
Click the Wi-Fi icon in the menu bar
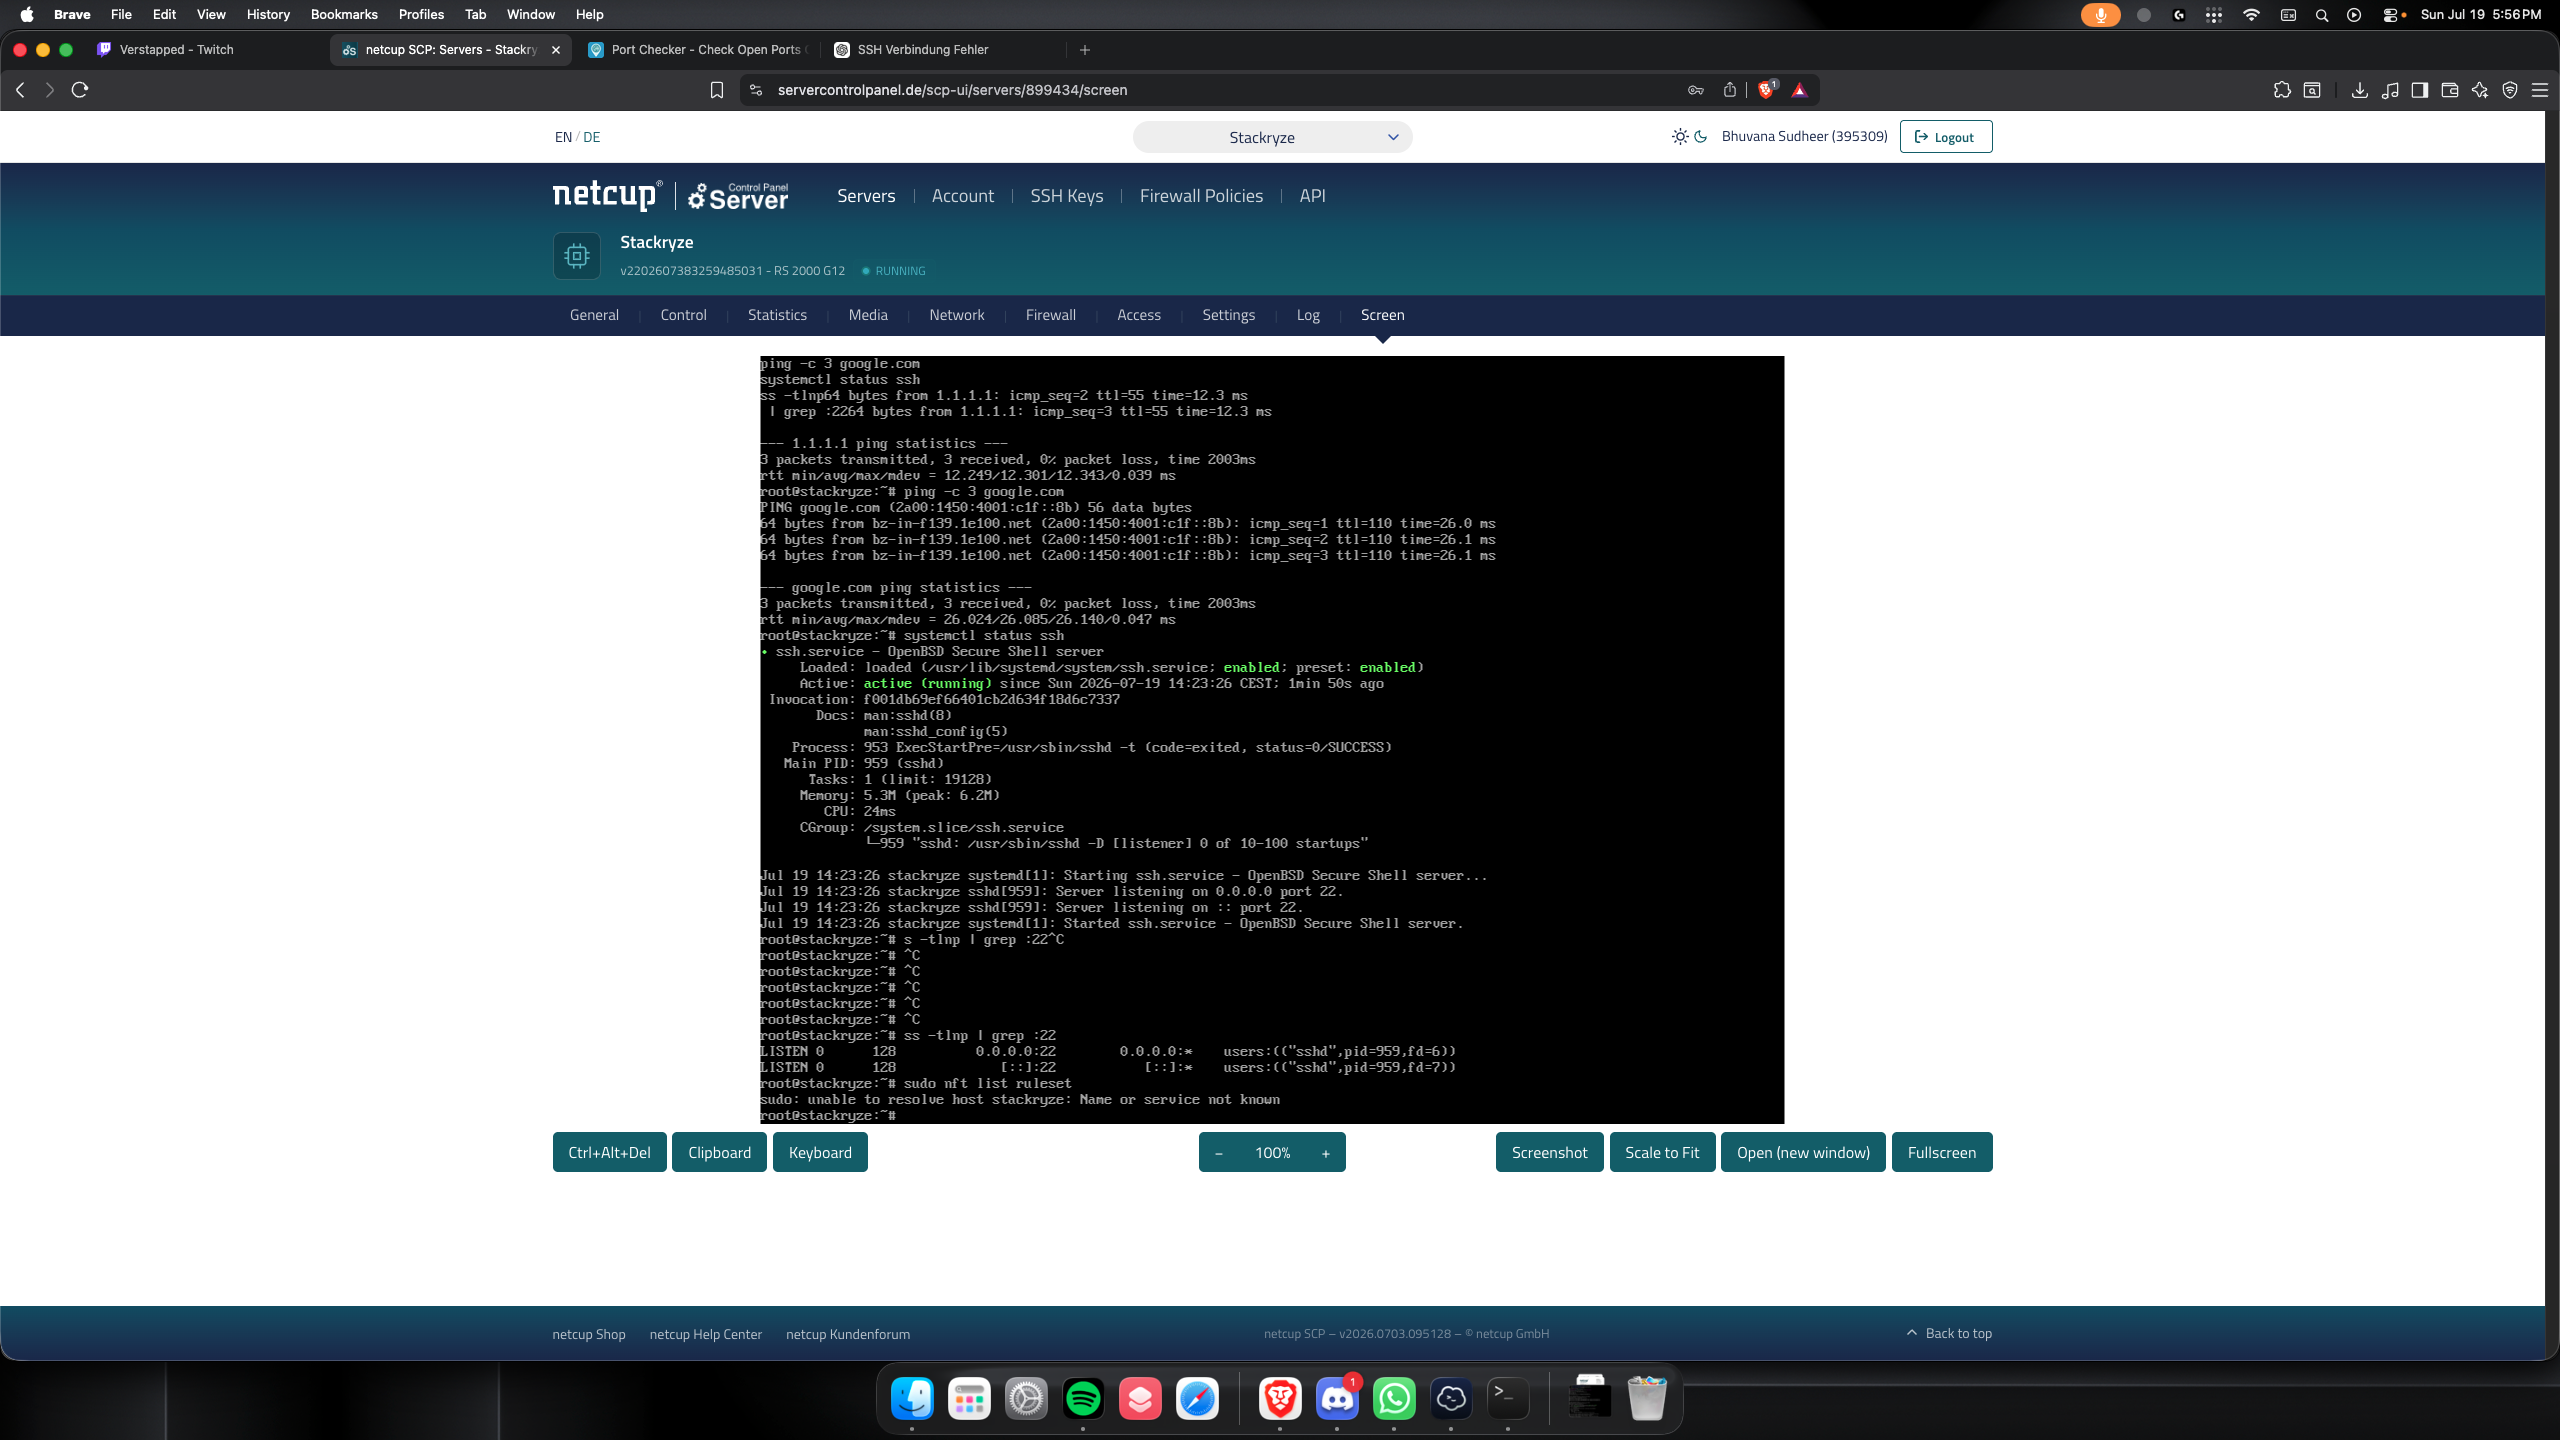2251,15
